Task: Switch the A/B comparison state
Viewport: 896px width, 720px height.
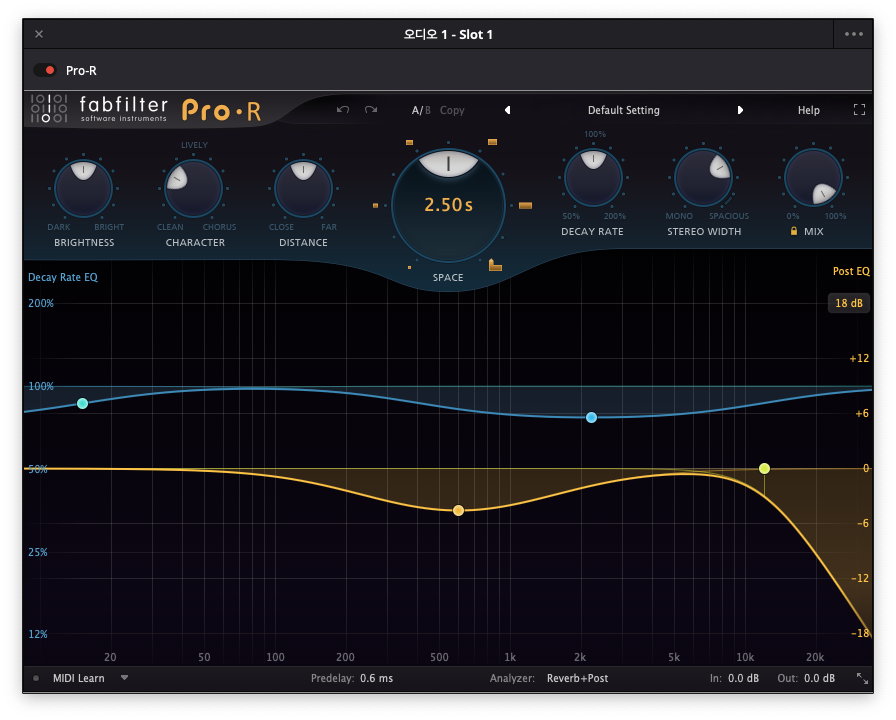Action: (421, 110)
